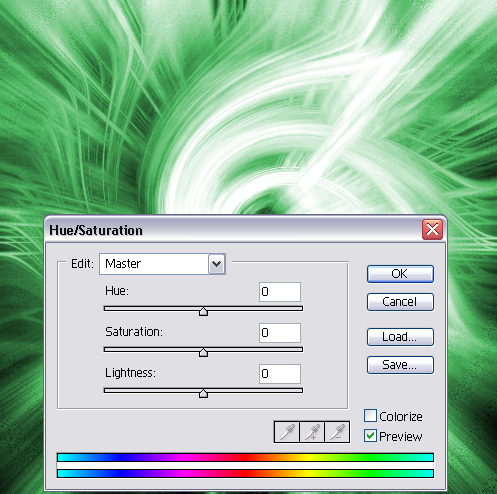The height and width of the screenshot is (494, 497).
Task: Click the Load... button
Action: 400,337
